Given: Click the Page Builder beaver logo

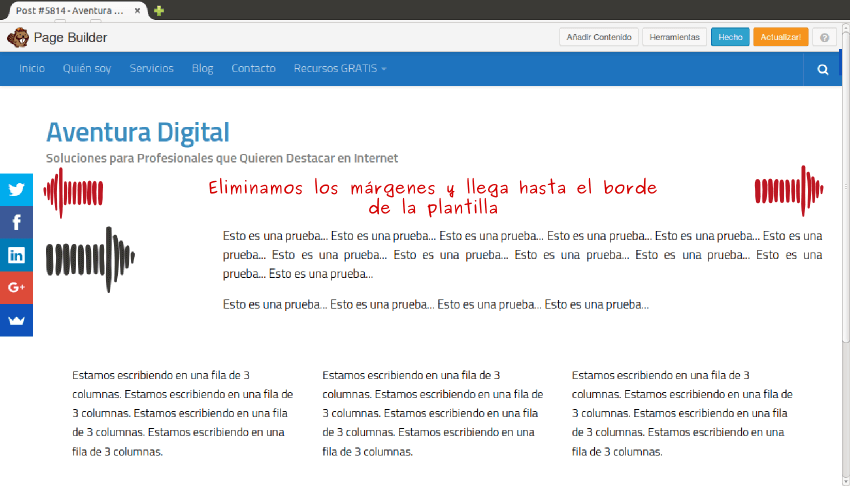Looking at the screenshot, I should (x=17, y=38).
